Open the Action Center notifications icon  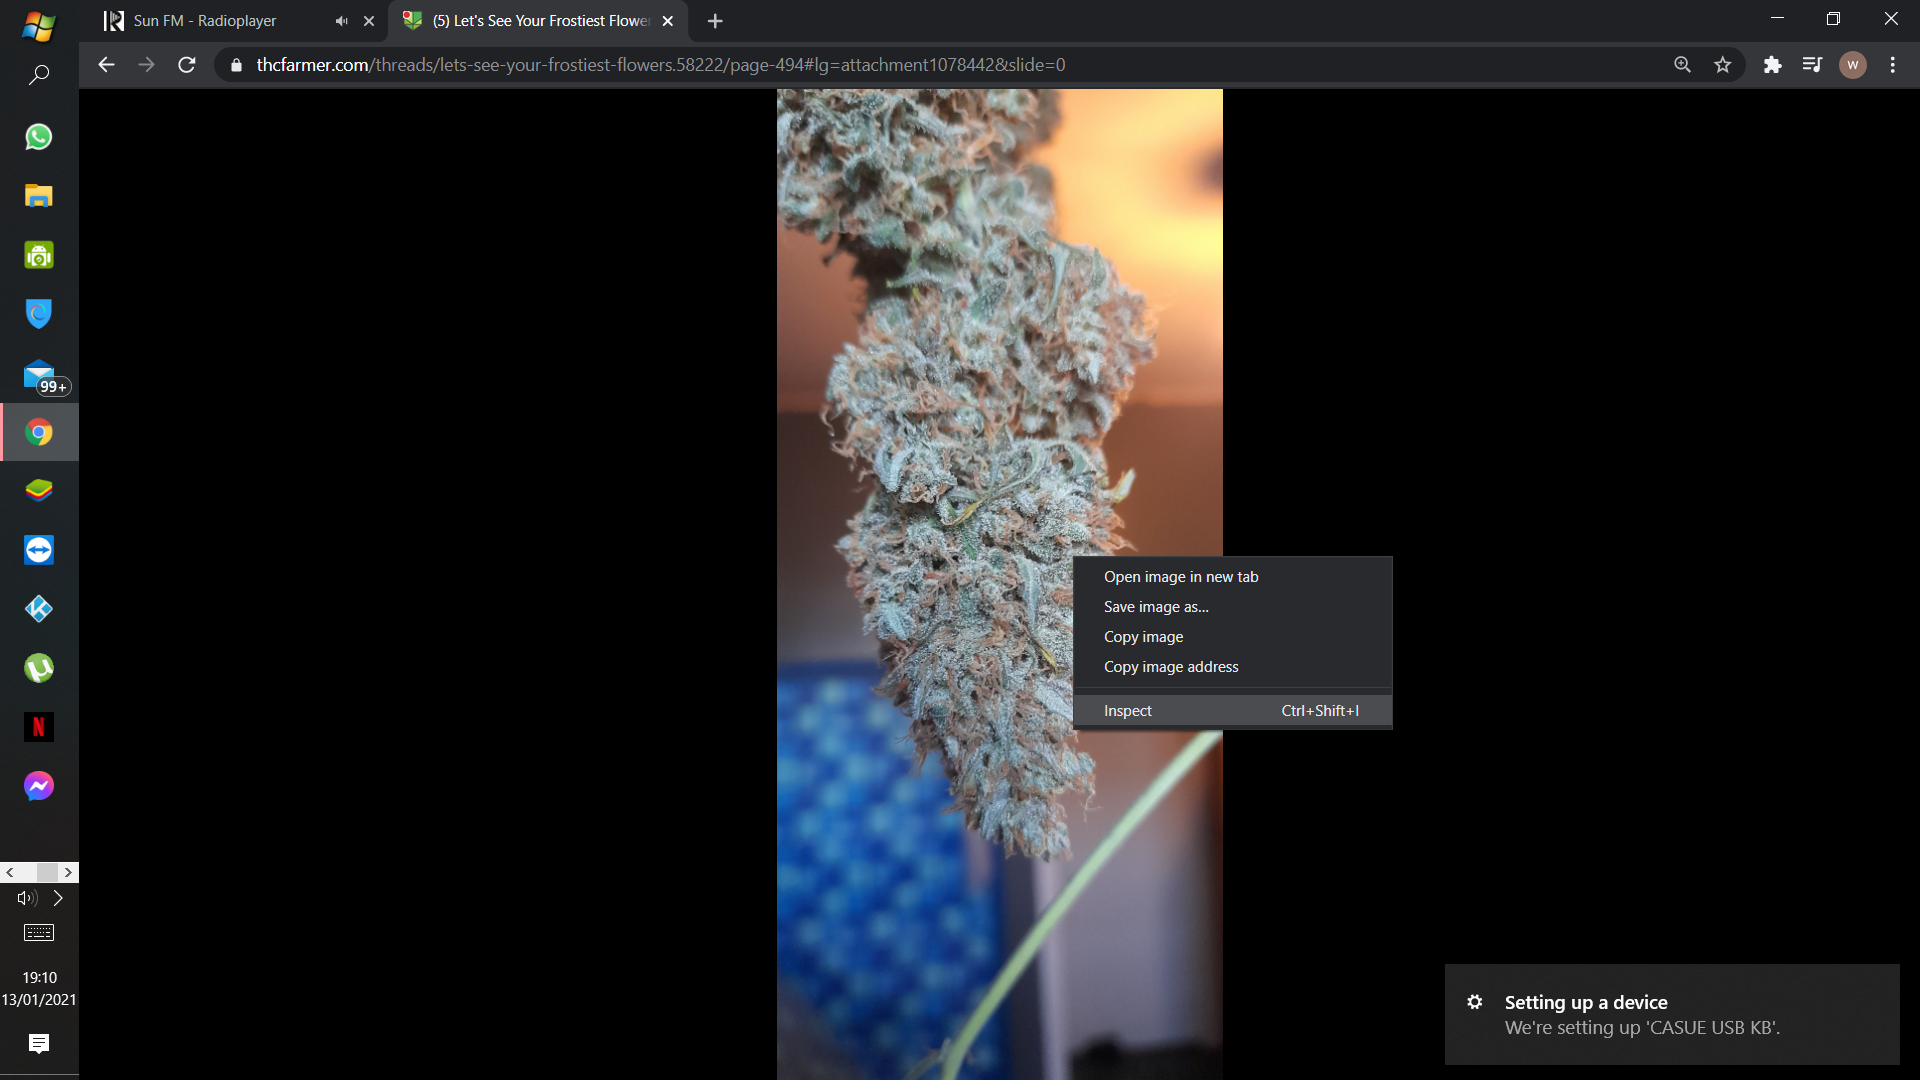click(x=38, y=1044)
